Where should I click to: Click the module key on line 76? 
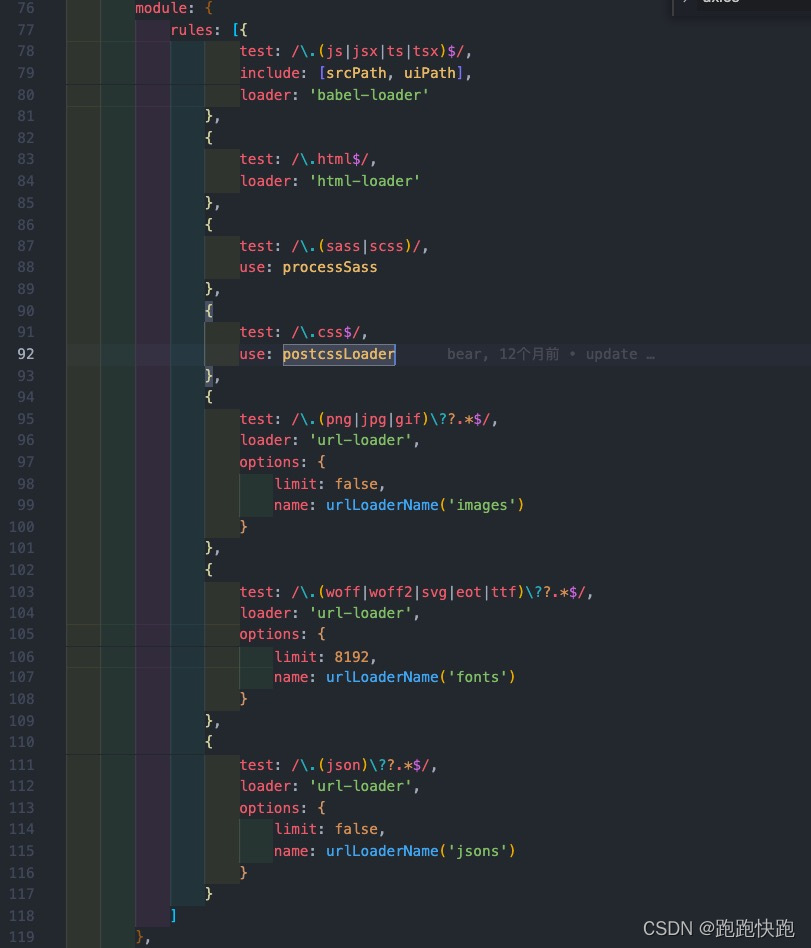pyautogui.click(x=161, y=8)
